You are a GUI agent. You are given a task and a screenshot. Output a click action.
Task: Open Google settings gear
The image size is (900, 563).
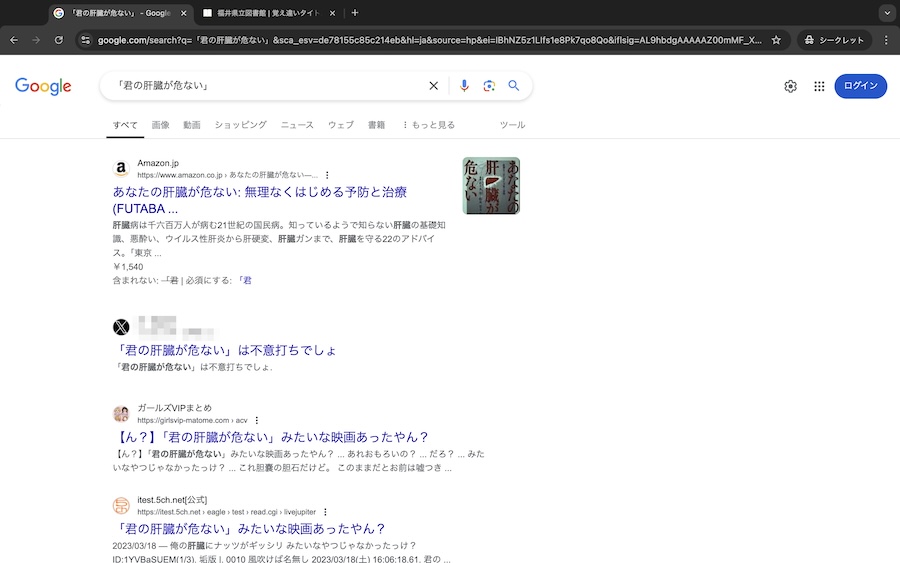[790, 86]
